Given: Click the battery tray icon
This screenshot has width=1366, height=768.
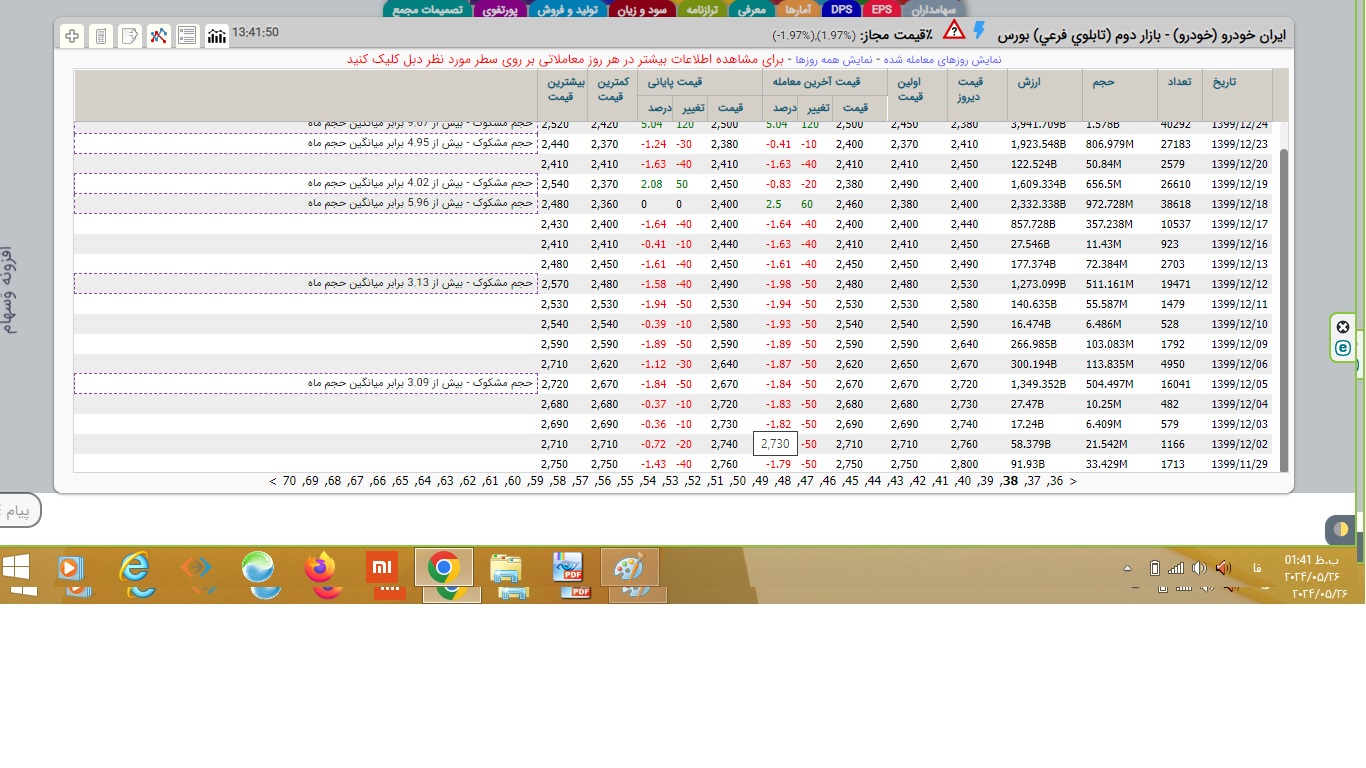Looking at the screenshot, I should (x=1154, y=568).
